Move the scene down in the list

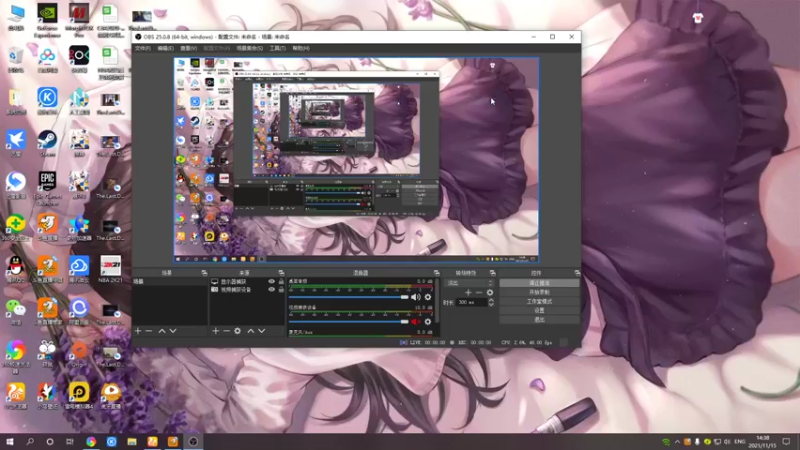pyautogui.click(x=173, y=331)
